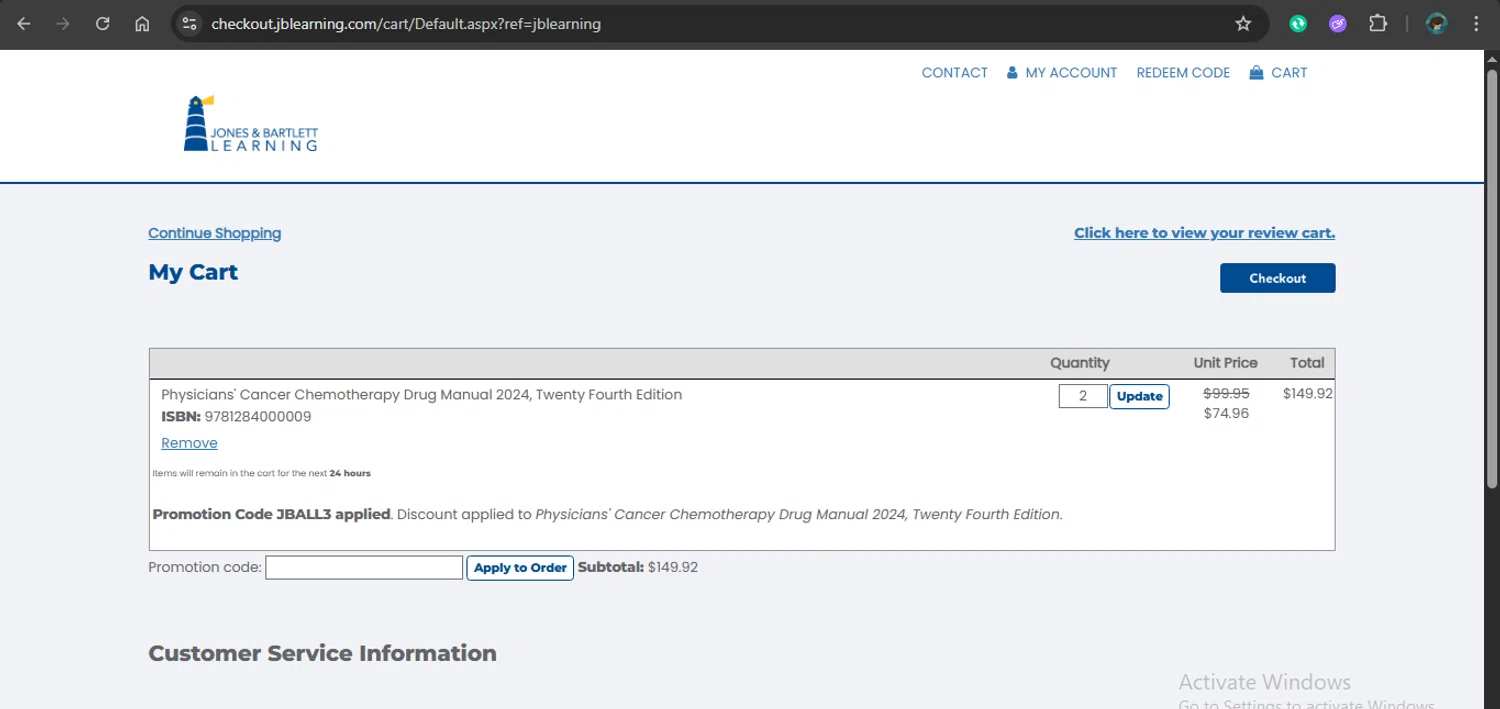Click the Update quantity button
The width and height of the screenshot is (1500, 709).
click(x=1139, y=396)
